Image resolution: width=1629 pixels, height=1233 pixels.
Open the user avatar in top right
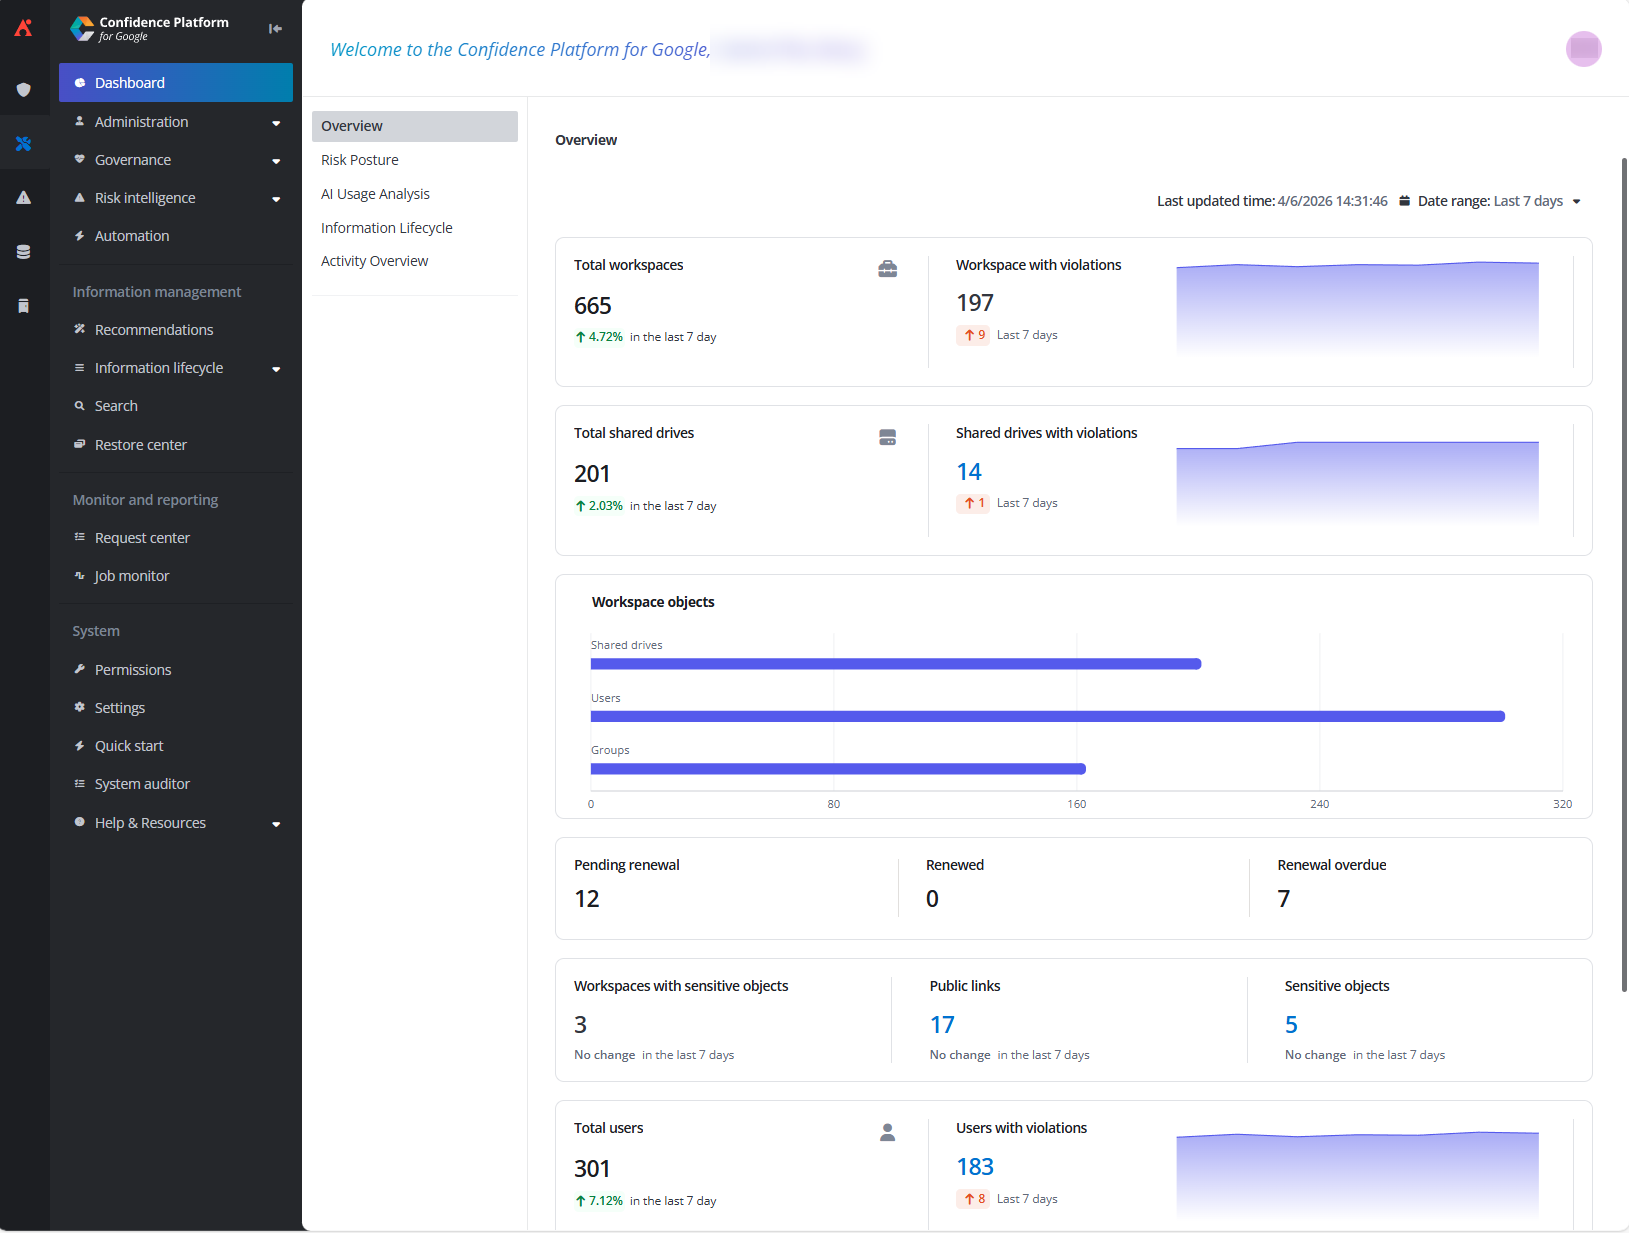click(1583, 49)
